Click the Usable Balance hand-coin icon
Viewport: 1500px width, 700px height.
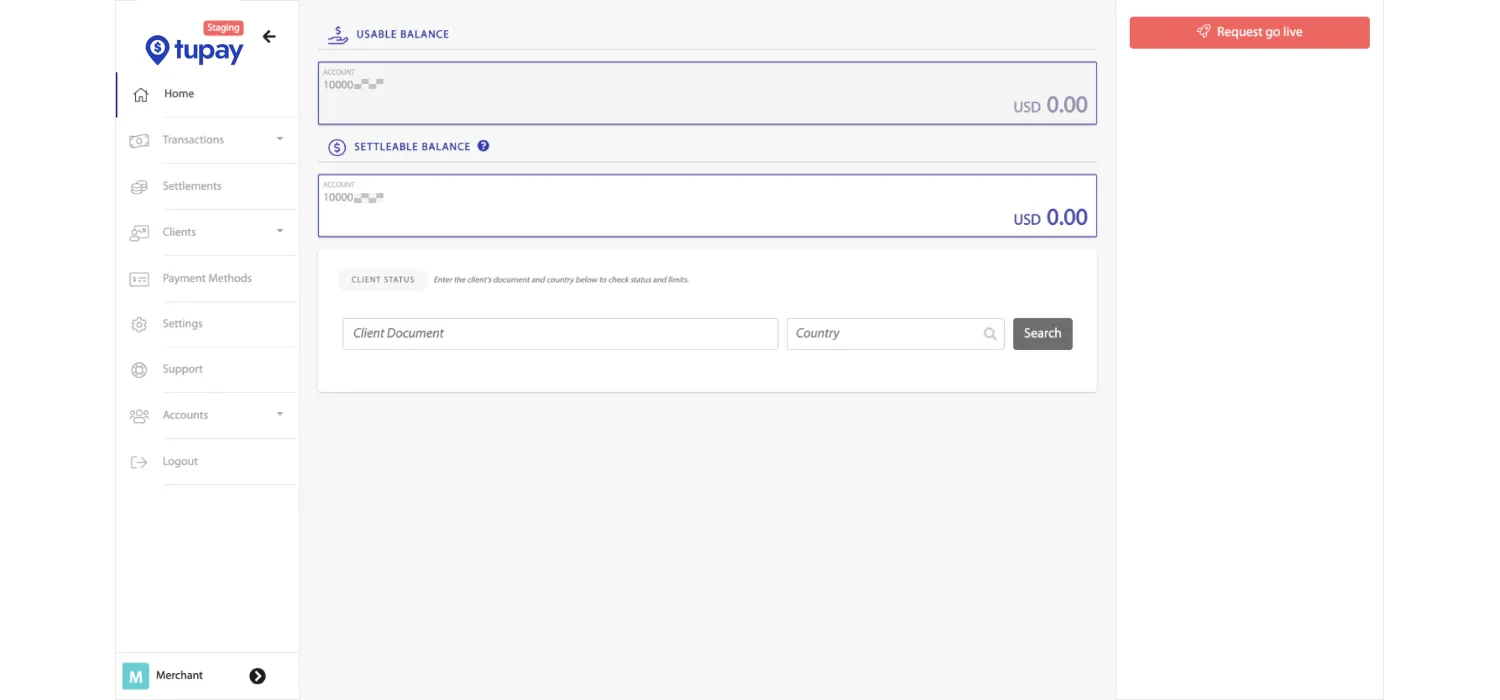pos(338,34)
